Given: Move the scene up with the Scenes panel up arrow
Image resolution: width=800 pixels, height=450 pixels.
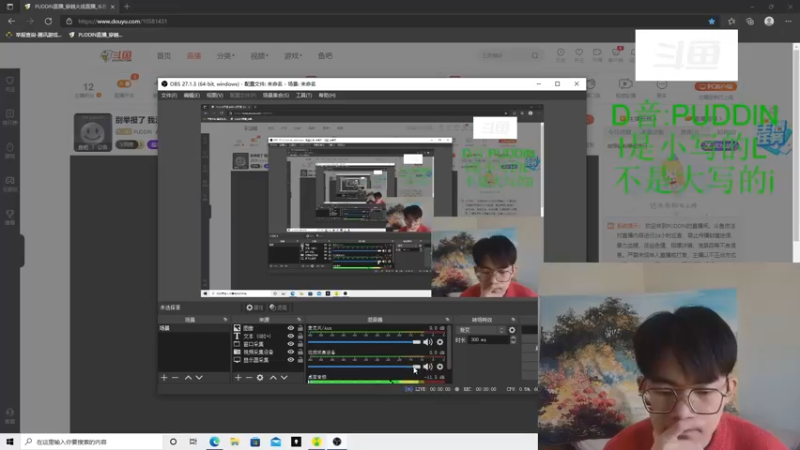Looking at the screenshot, I should coord(188,378).
